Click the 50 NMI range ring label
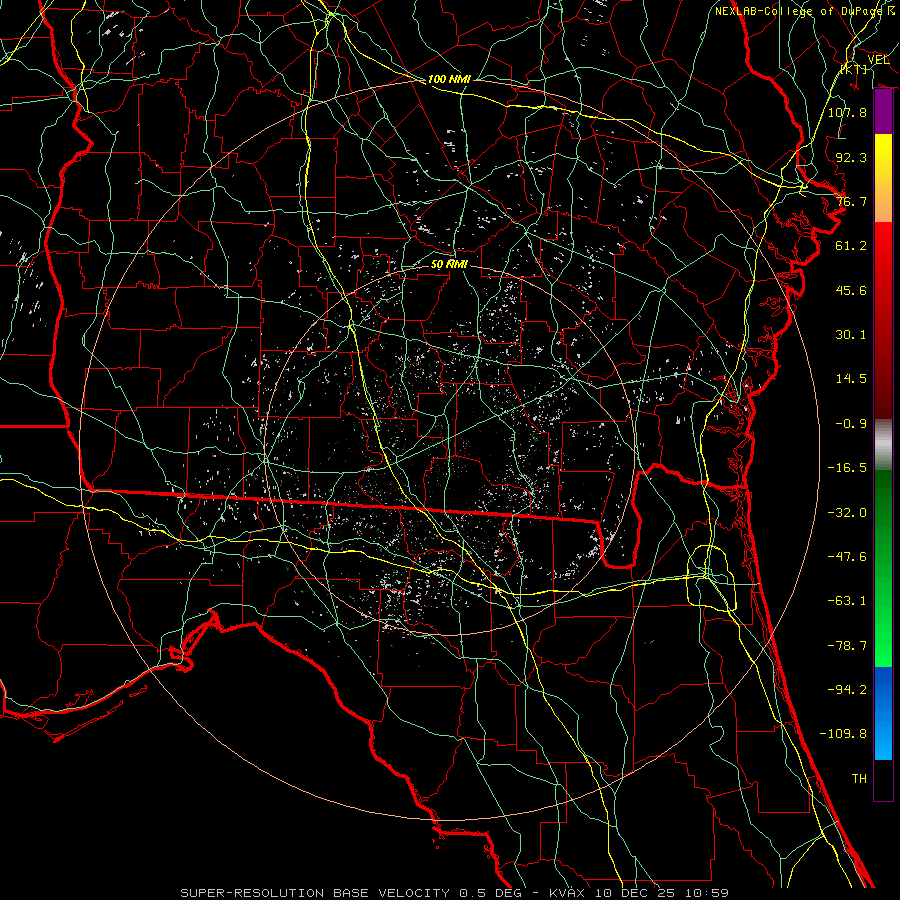This screenshot has width=900, height=900. [449, 265]
